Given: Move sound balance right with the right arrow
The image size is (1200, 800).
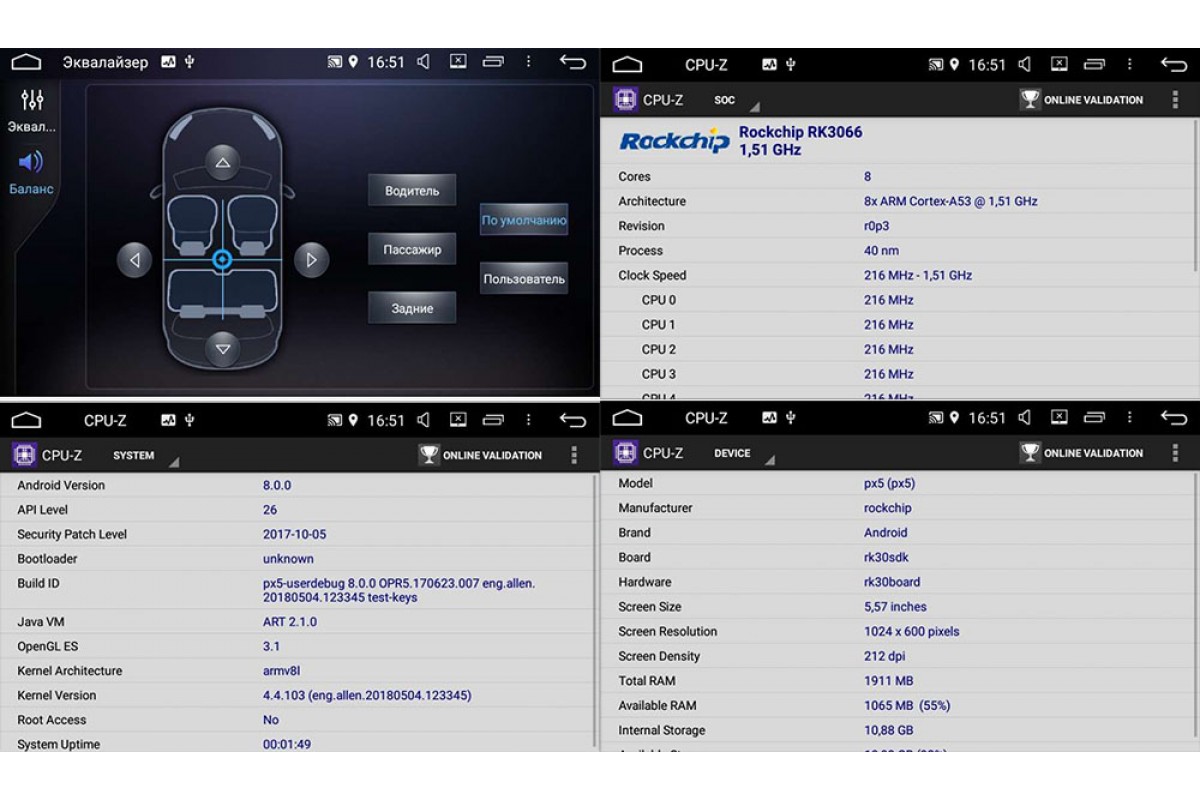Looking at the screenshot, I should click(311, 260).
